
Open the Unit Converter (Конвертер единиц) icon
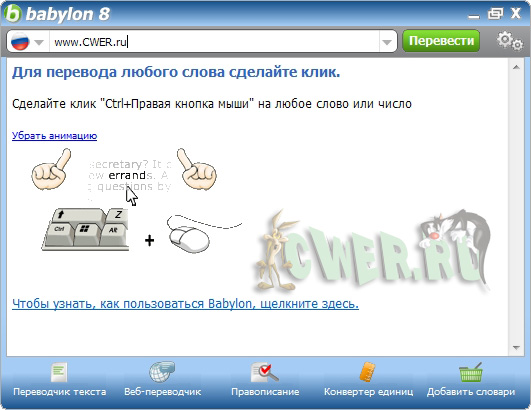pos(368,372)
